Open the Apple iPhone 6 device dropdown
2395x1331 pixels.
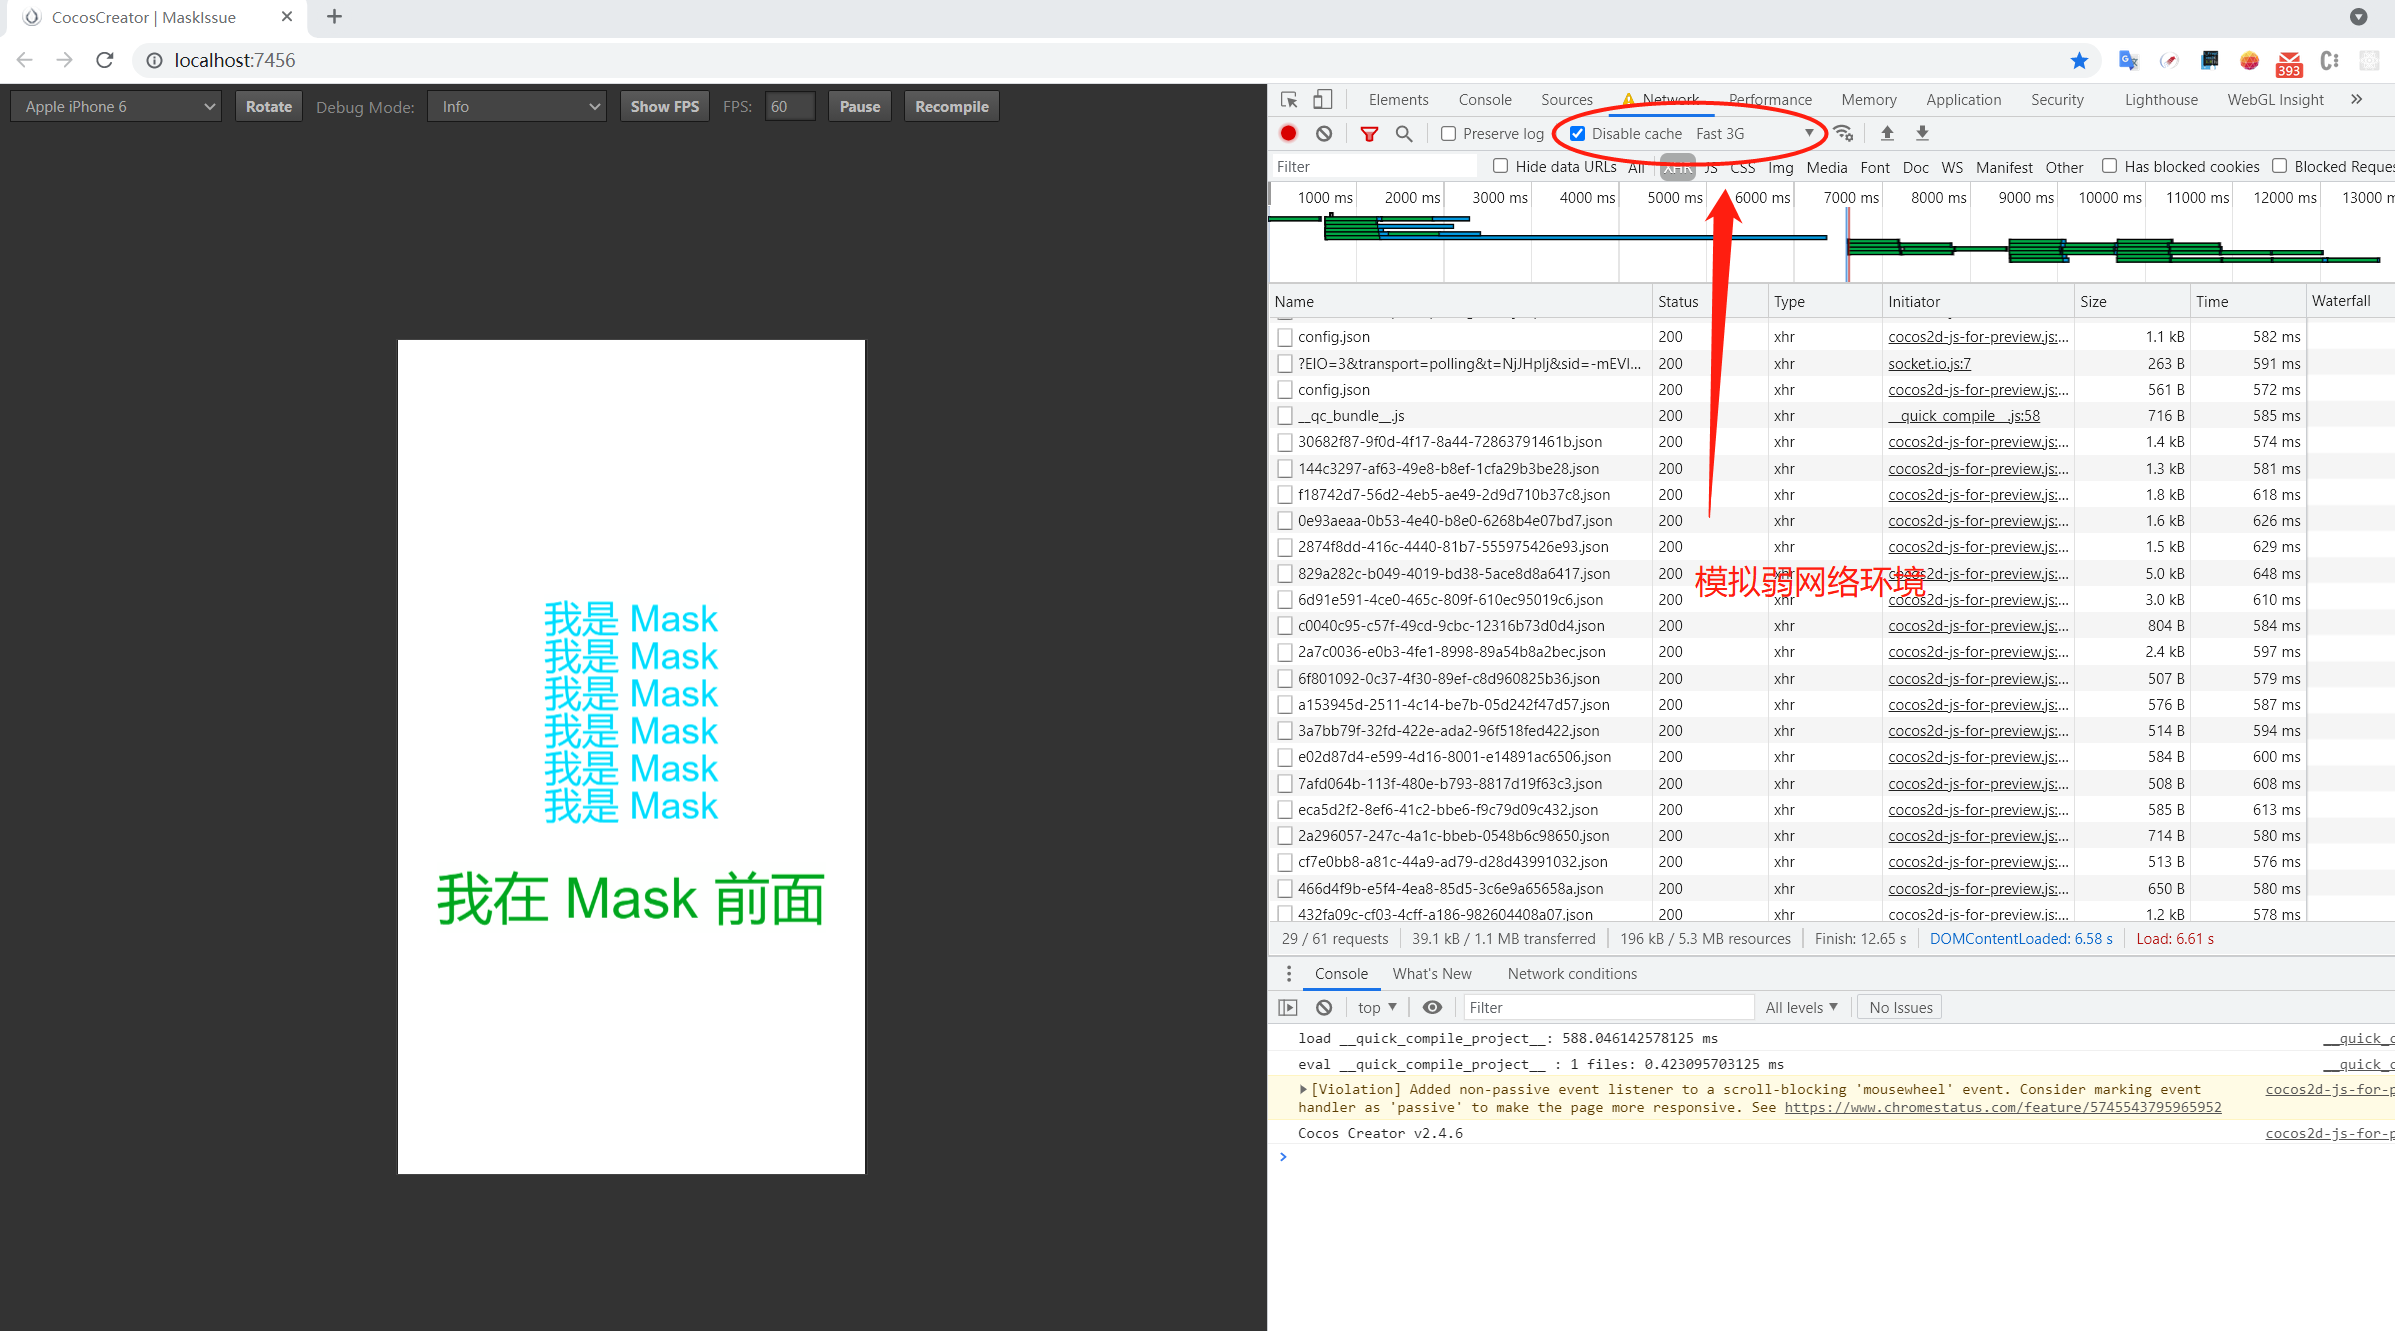118,106
